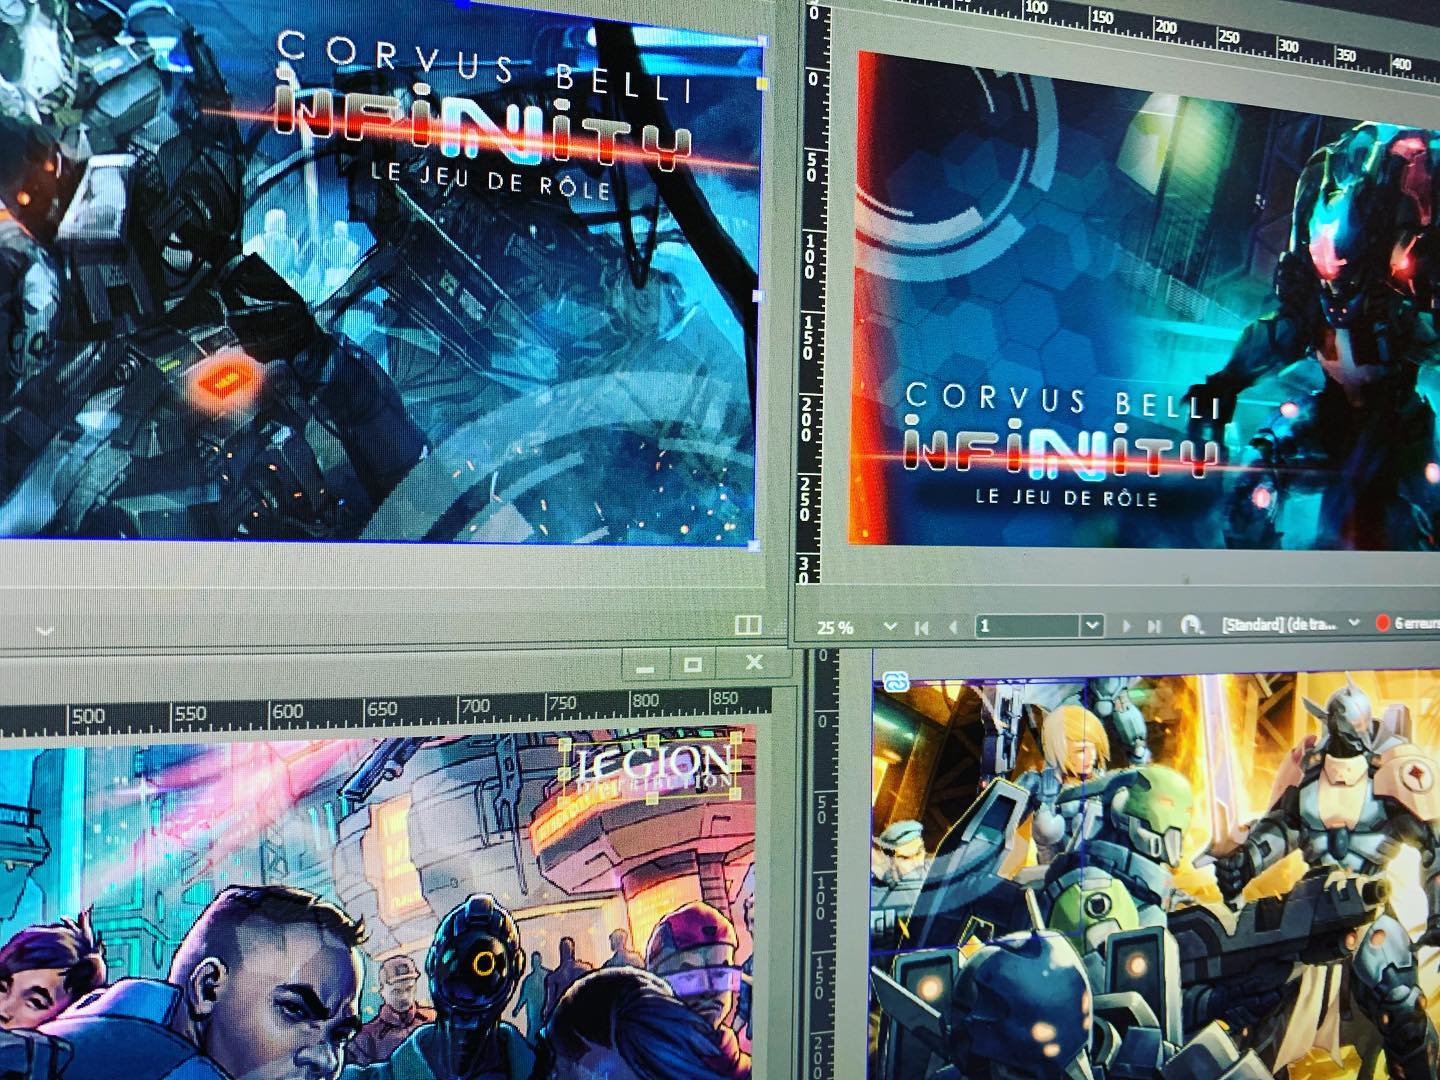Viewport: 1440px width, 1080px height.
Task: Click the 25 % zoom field
Action: [836, 628]
